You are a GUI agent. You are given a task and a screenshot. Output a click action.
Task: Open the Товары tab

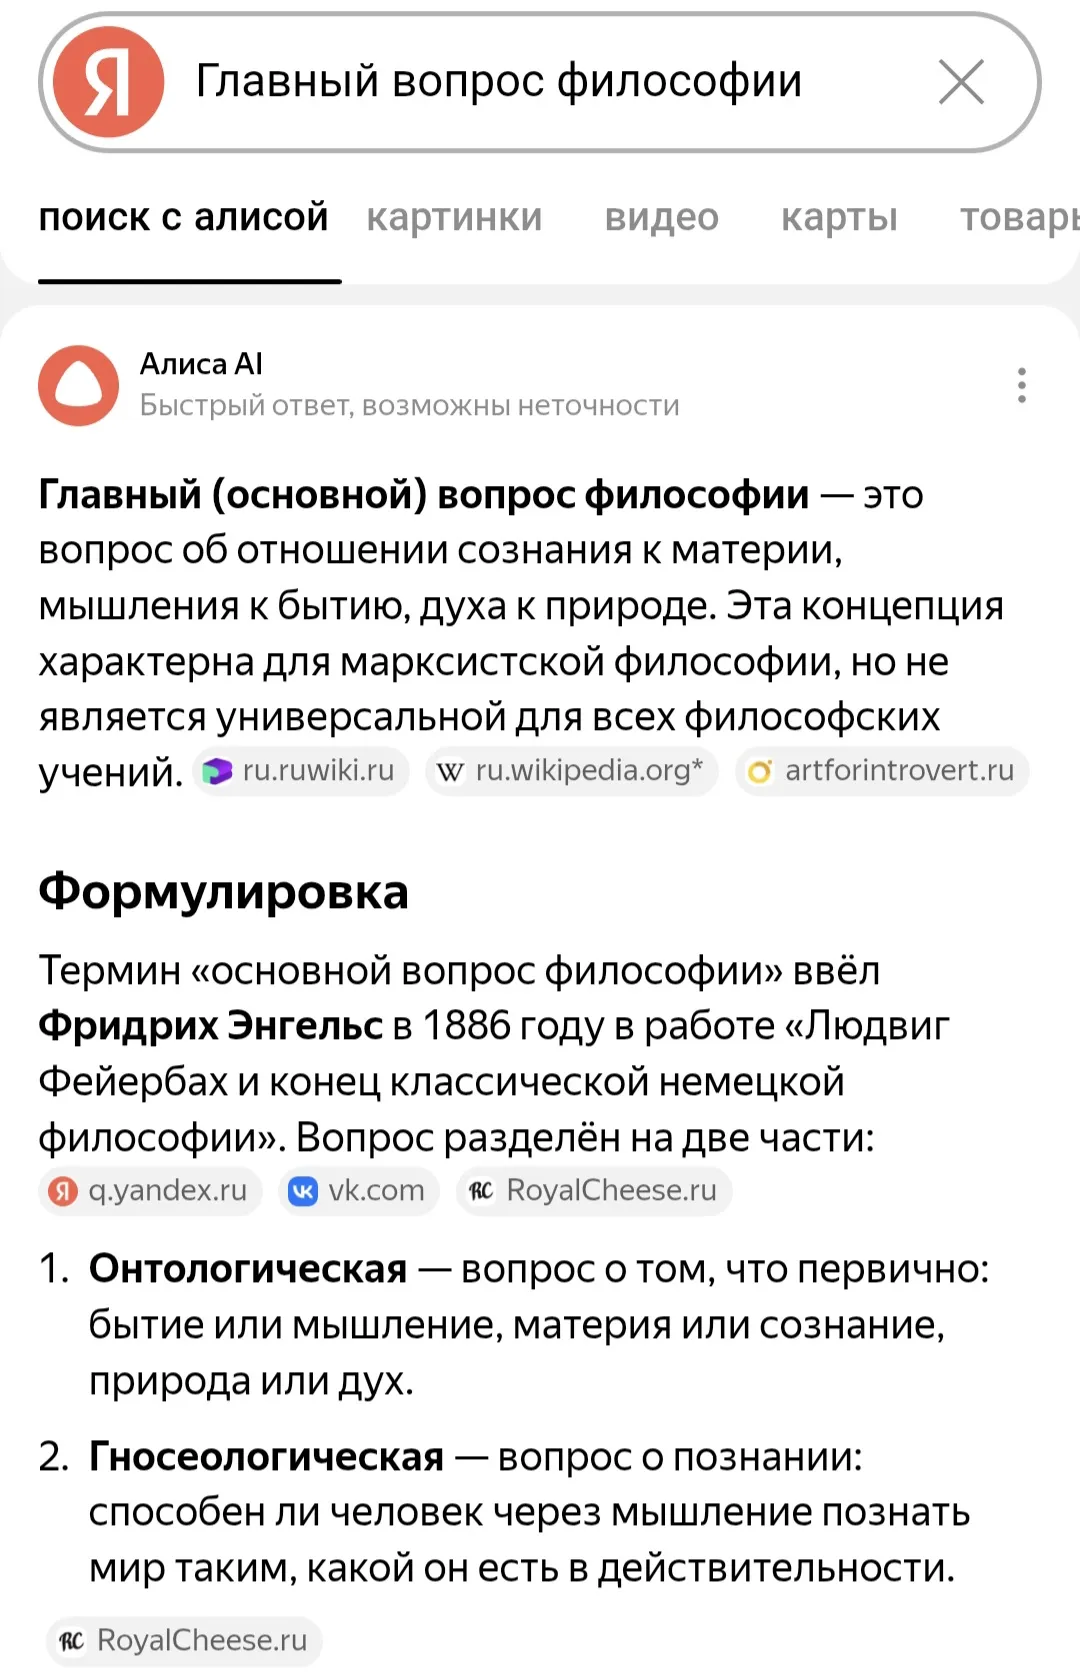[x=1020, y=217]
